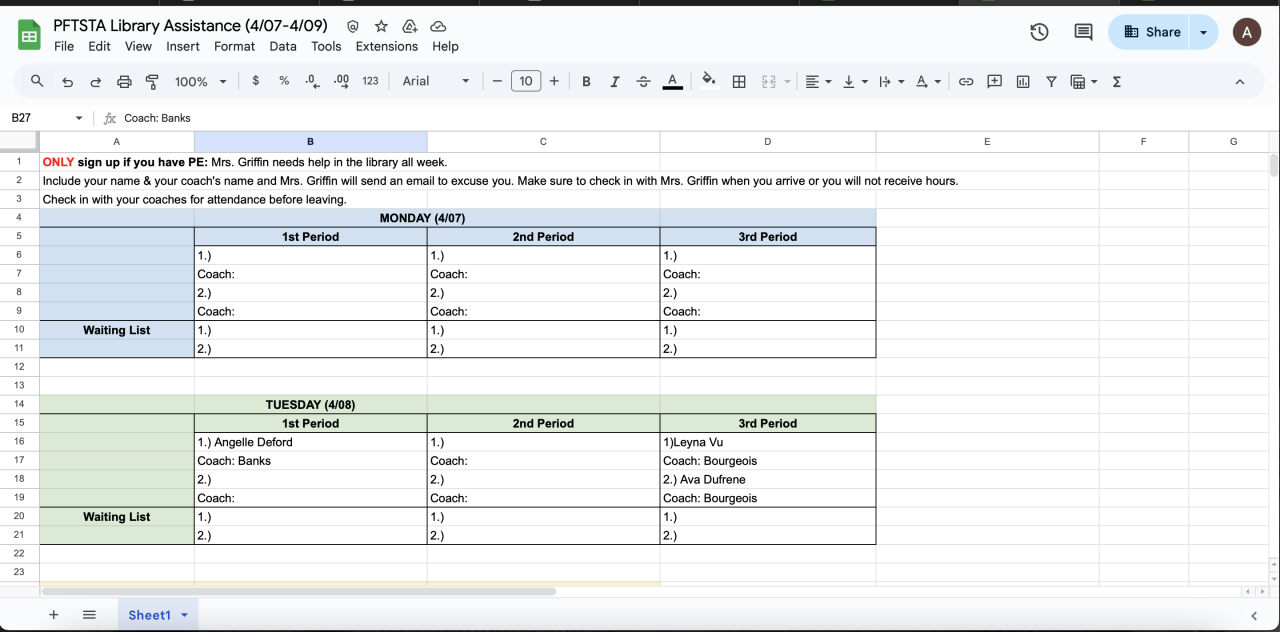The height and width of the screenshot is (632, 1280).
Task: Open Share options dropdown arrow
Action: click(x=1203, y=32)
